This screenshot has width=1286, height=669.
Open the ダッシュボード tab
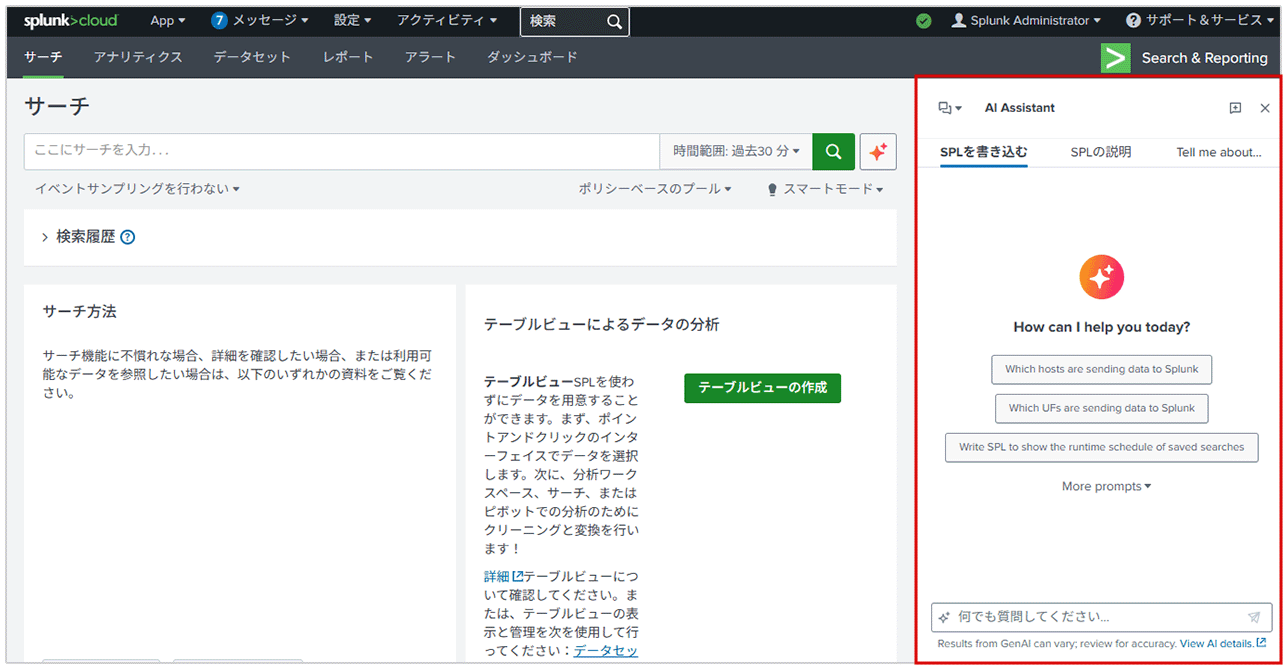532,57
